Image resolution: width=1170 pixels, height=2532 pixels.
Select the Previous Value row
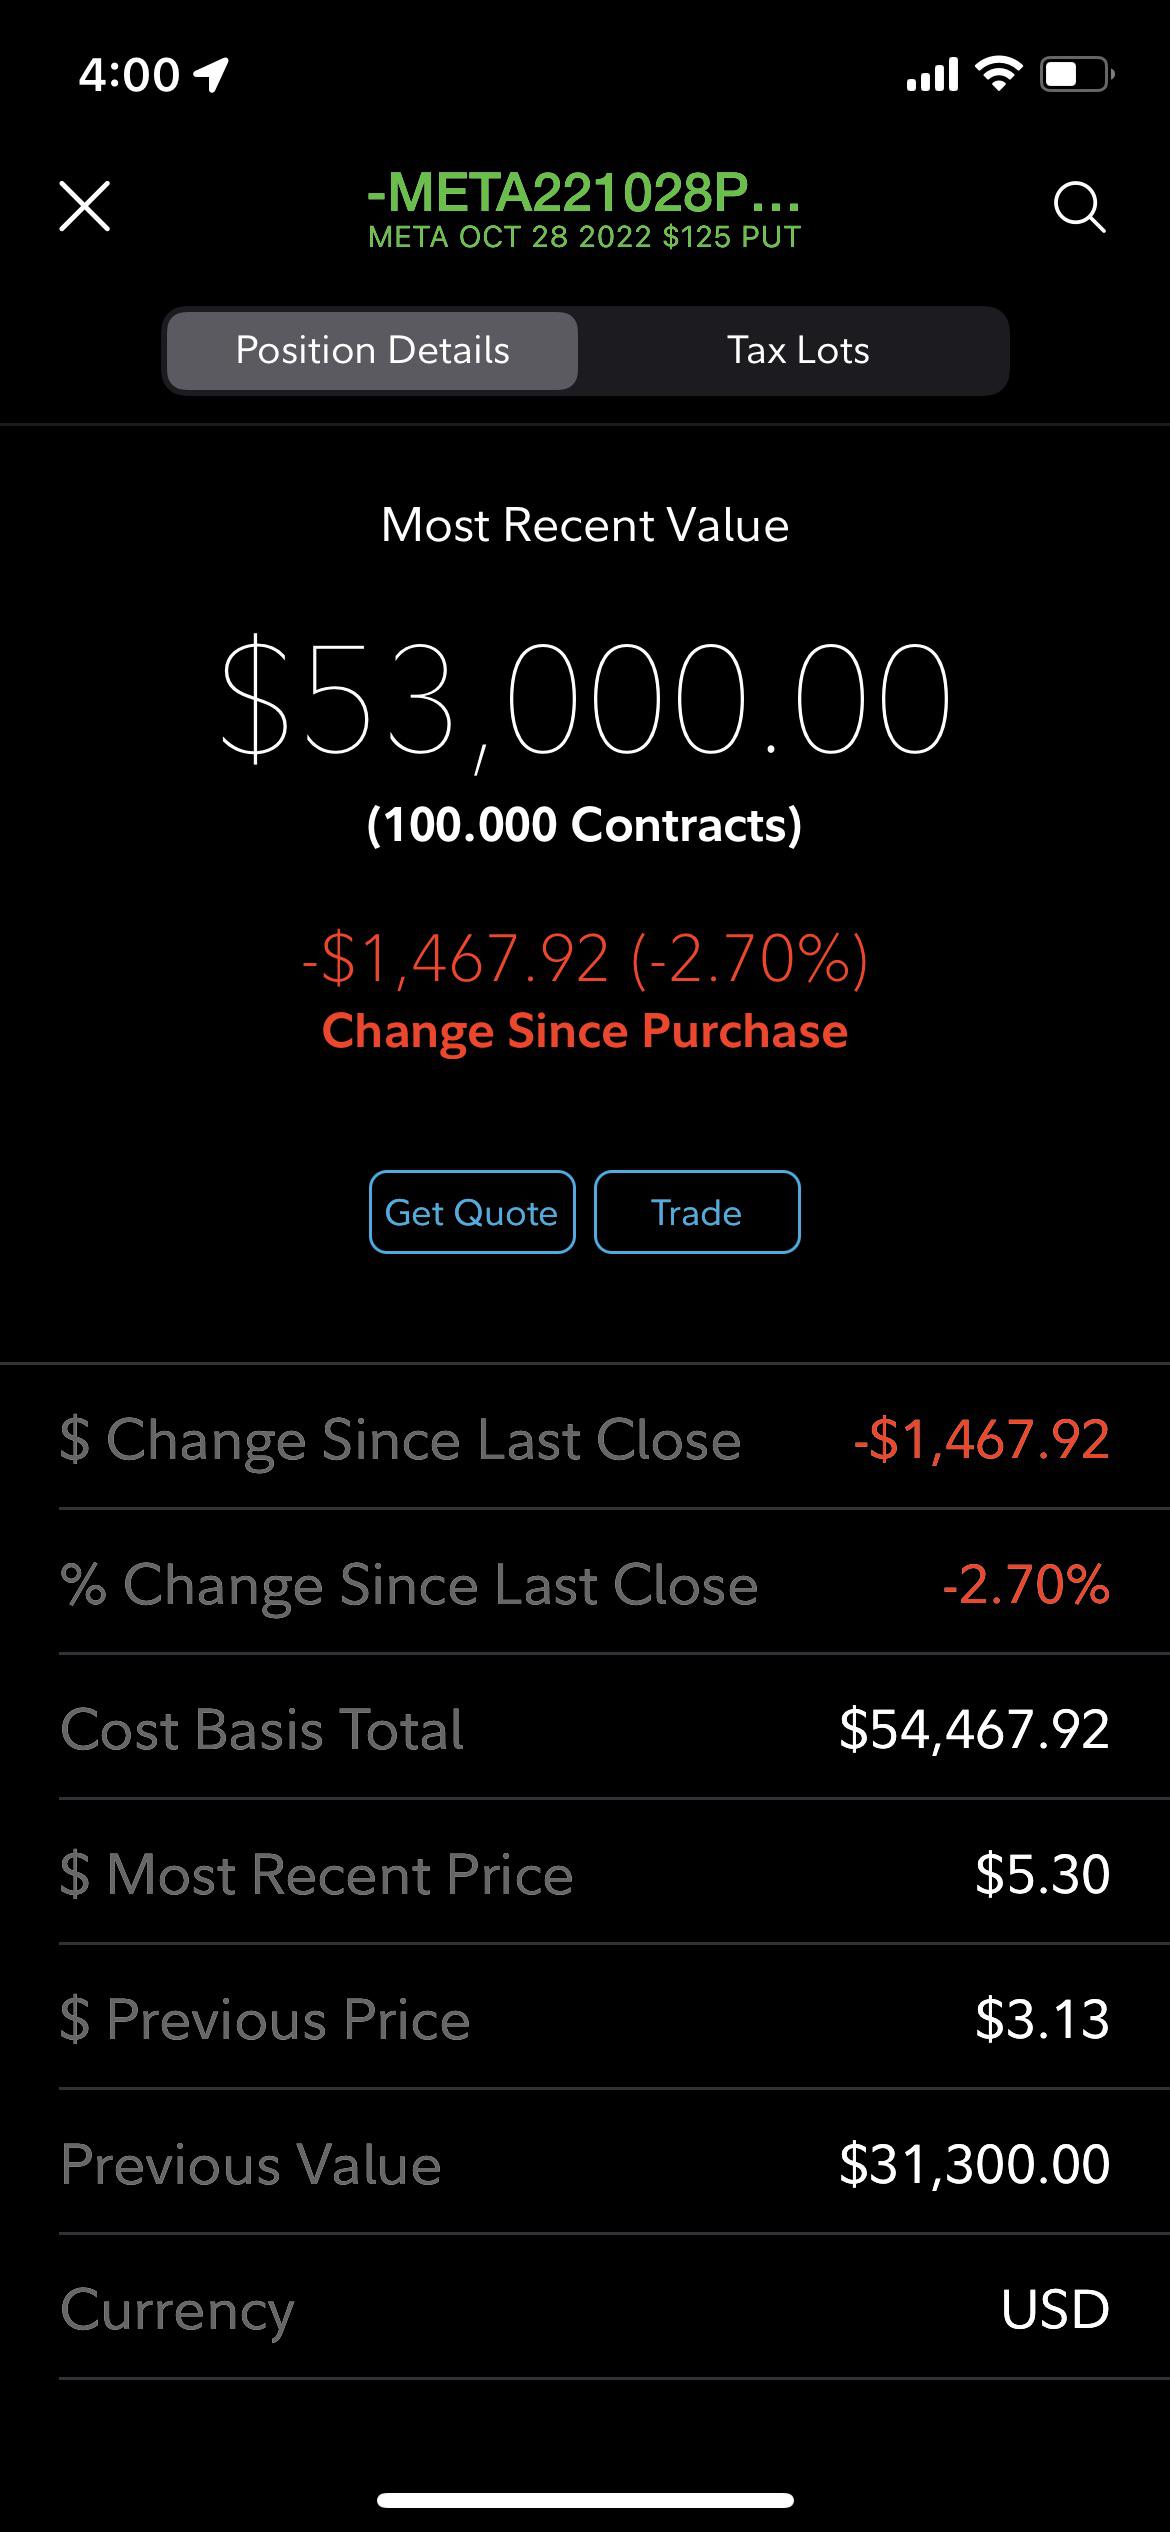click(x=584, y=2164)
